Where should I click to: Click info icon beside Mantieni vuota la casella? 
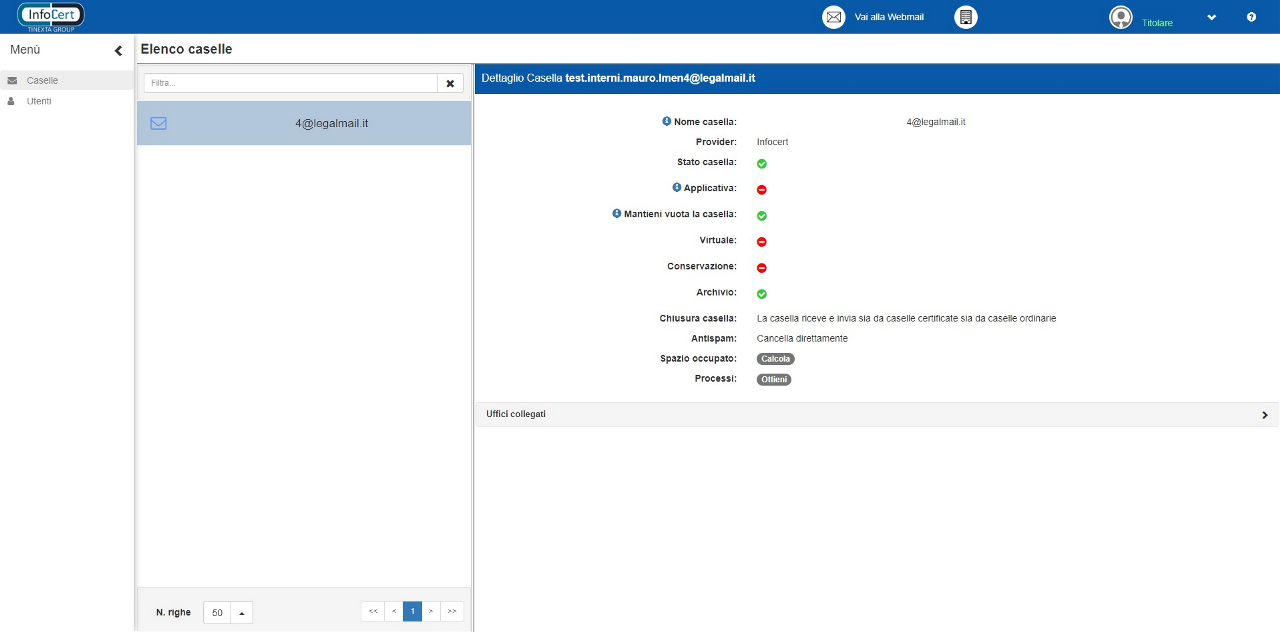(617, 213)
